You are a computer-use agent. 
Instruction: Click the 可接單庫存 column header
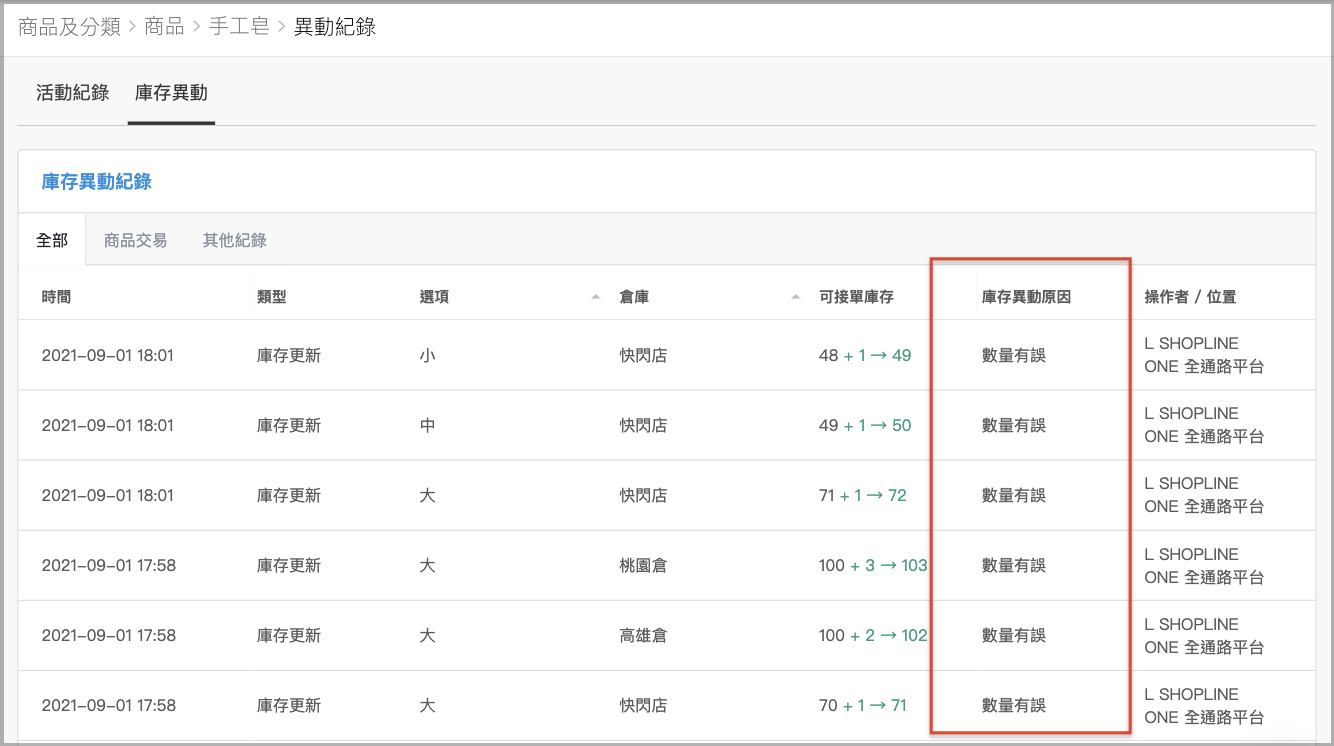(856, 297)
